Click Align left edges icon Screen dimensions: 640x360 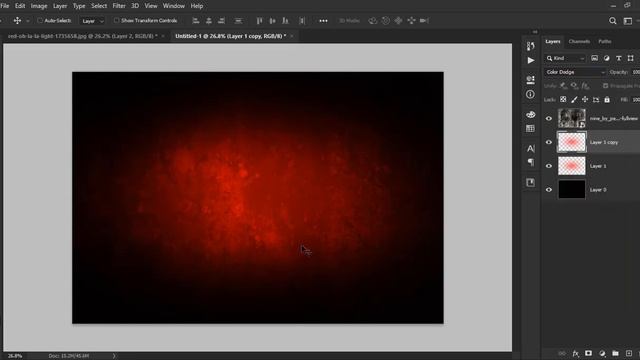[x=196, y=20]
